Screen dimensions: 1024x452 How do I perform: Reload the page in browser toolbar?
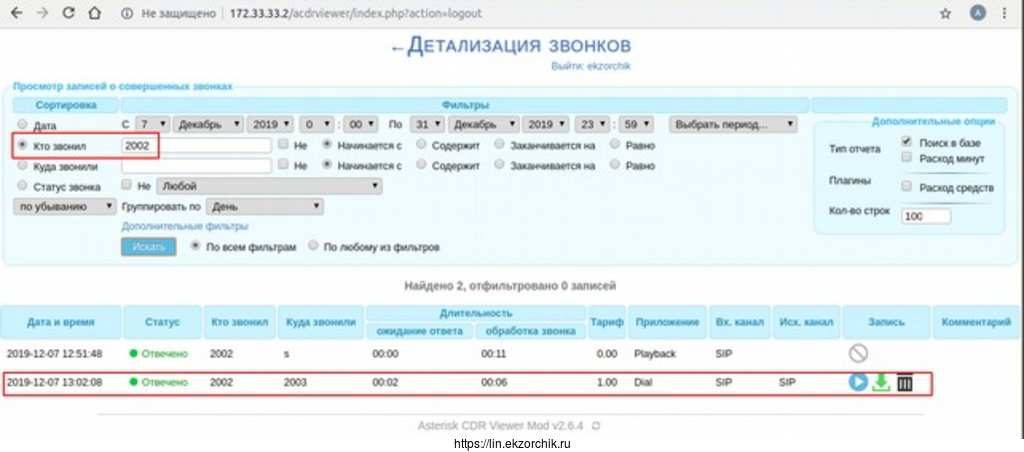67,15
